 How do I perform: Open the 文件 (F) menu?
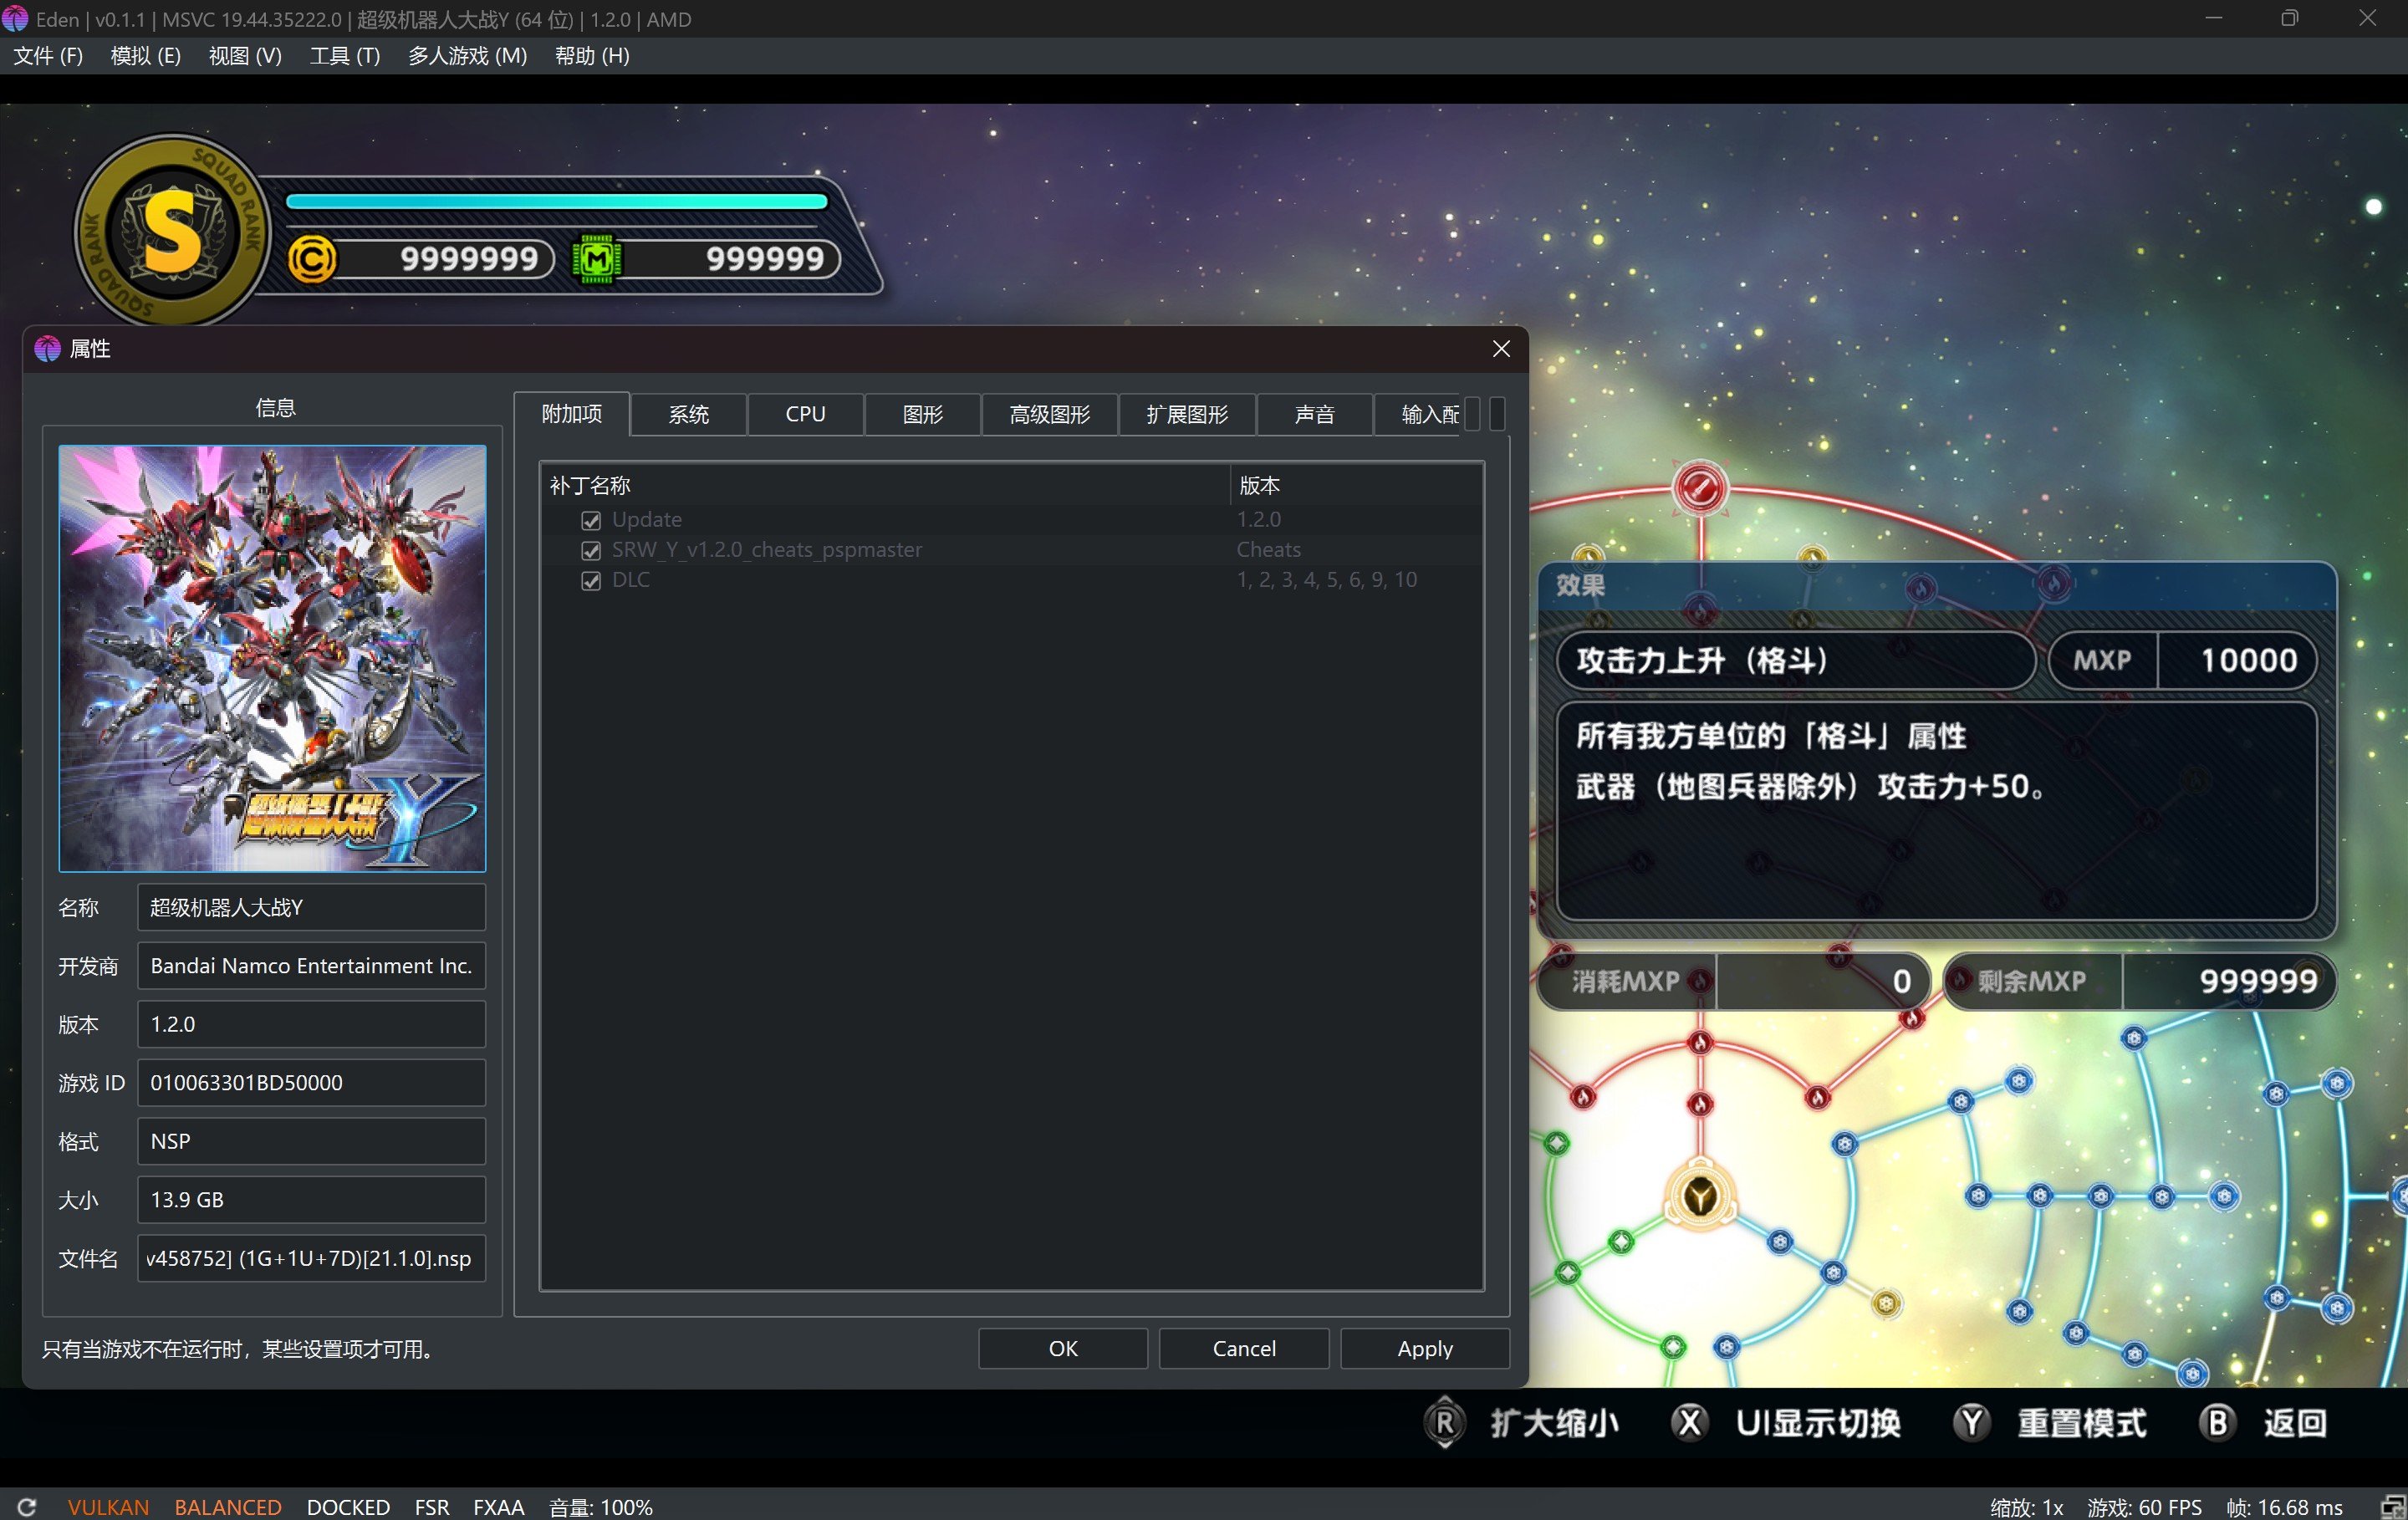click(x=48, y=56)
